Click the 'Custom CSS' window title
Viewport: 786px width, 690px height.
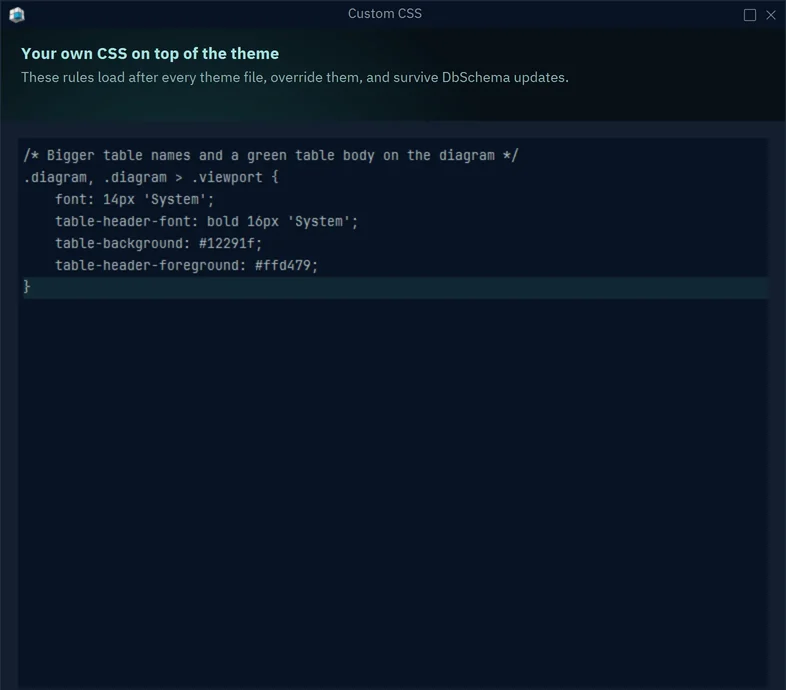click(x=385, y=14)
